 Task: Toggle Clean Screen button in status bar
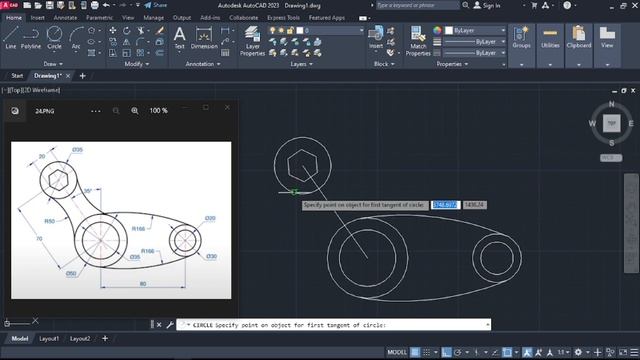(x=623, y=352)
